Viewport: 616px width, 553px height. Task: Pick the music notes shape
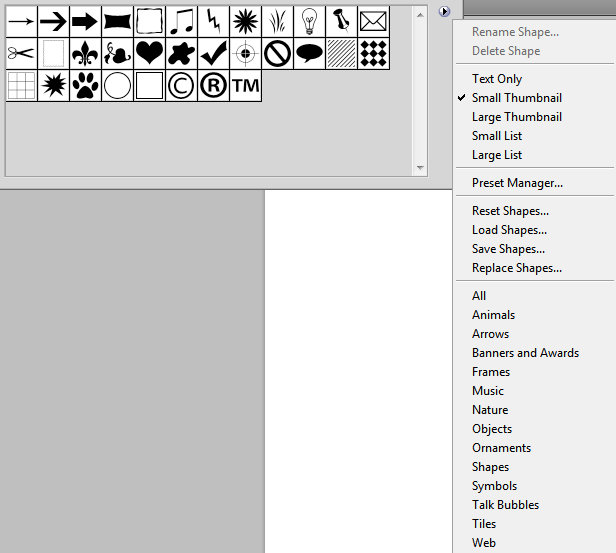pos(182,22)
